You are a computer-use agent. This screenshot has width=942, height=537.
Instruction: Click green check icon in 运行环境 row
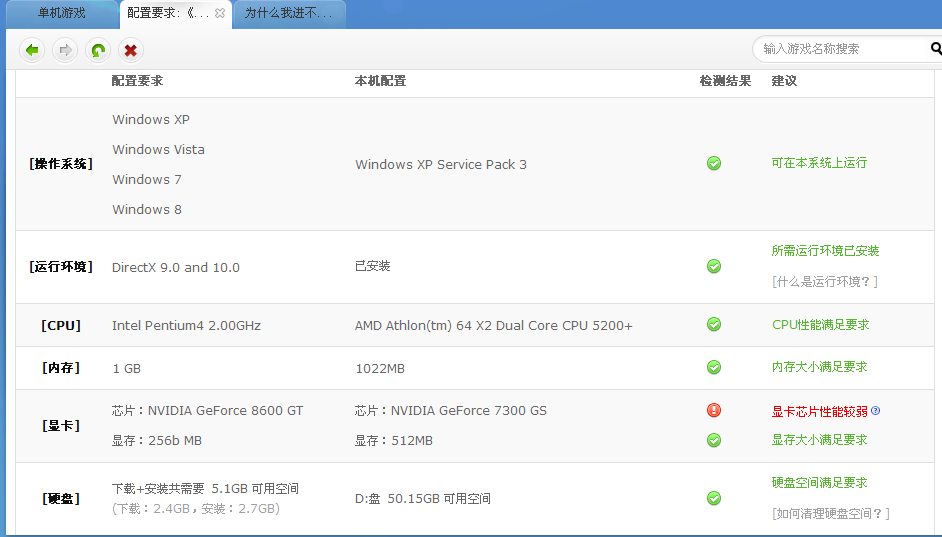click(714, 266)
